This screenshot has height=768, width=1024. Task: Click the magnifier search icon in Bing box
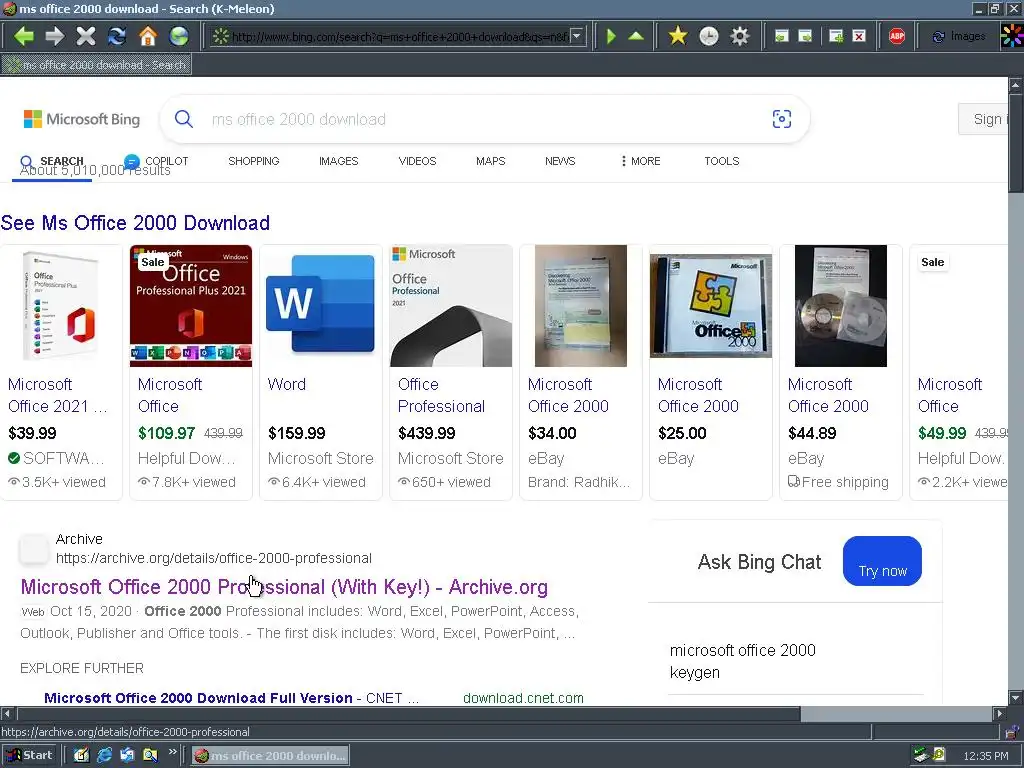[x=184, y=119]
